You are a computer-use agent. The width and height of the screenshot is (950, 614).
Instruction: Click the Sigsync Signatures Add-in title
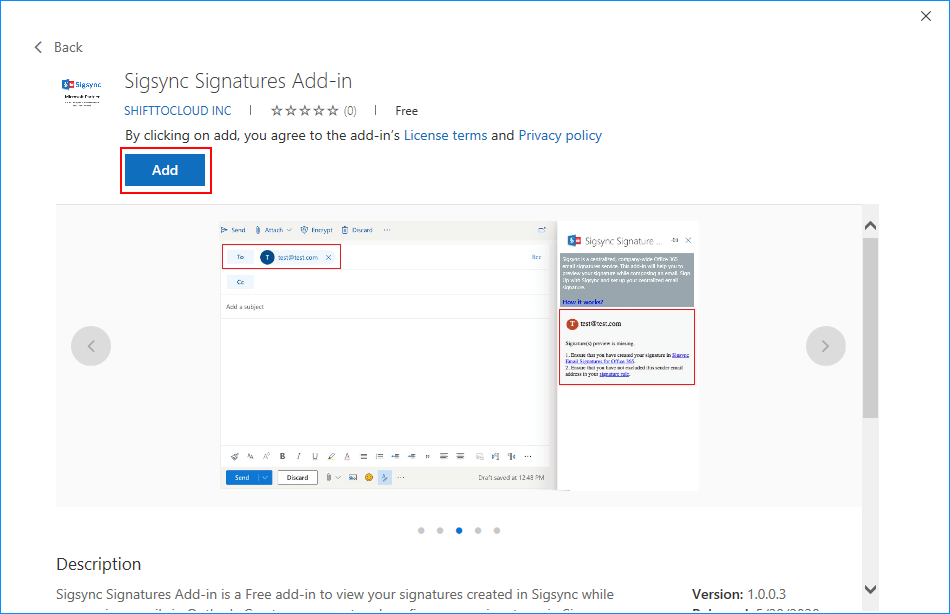tap(238, 81)
